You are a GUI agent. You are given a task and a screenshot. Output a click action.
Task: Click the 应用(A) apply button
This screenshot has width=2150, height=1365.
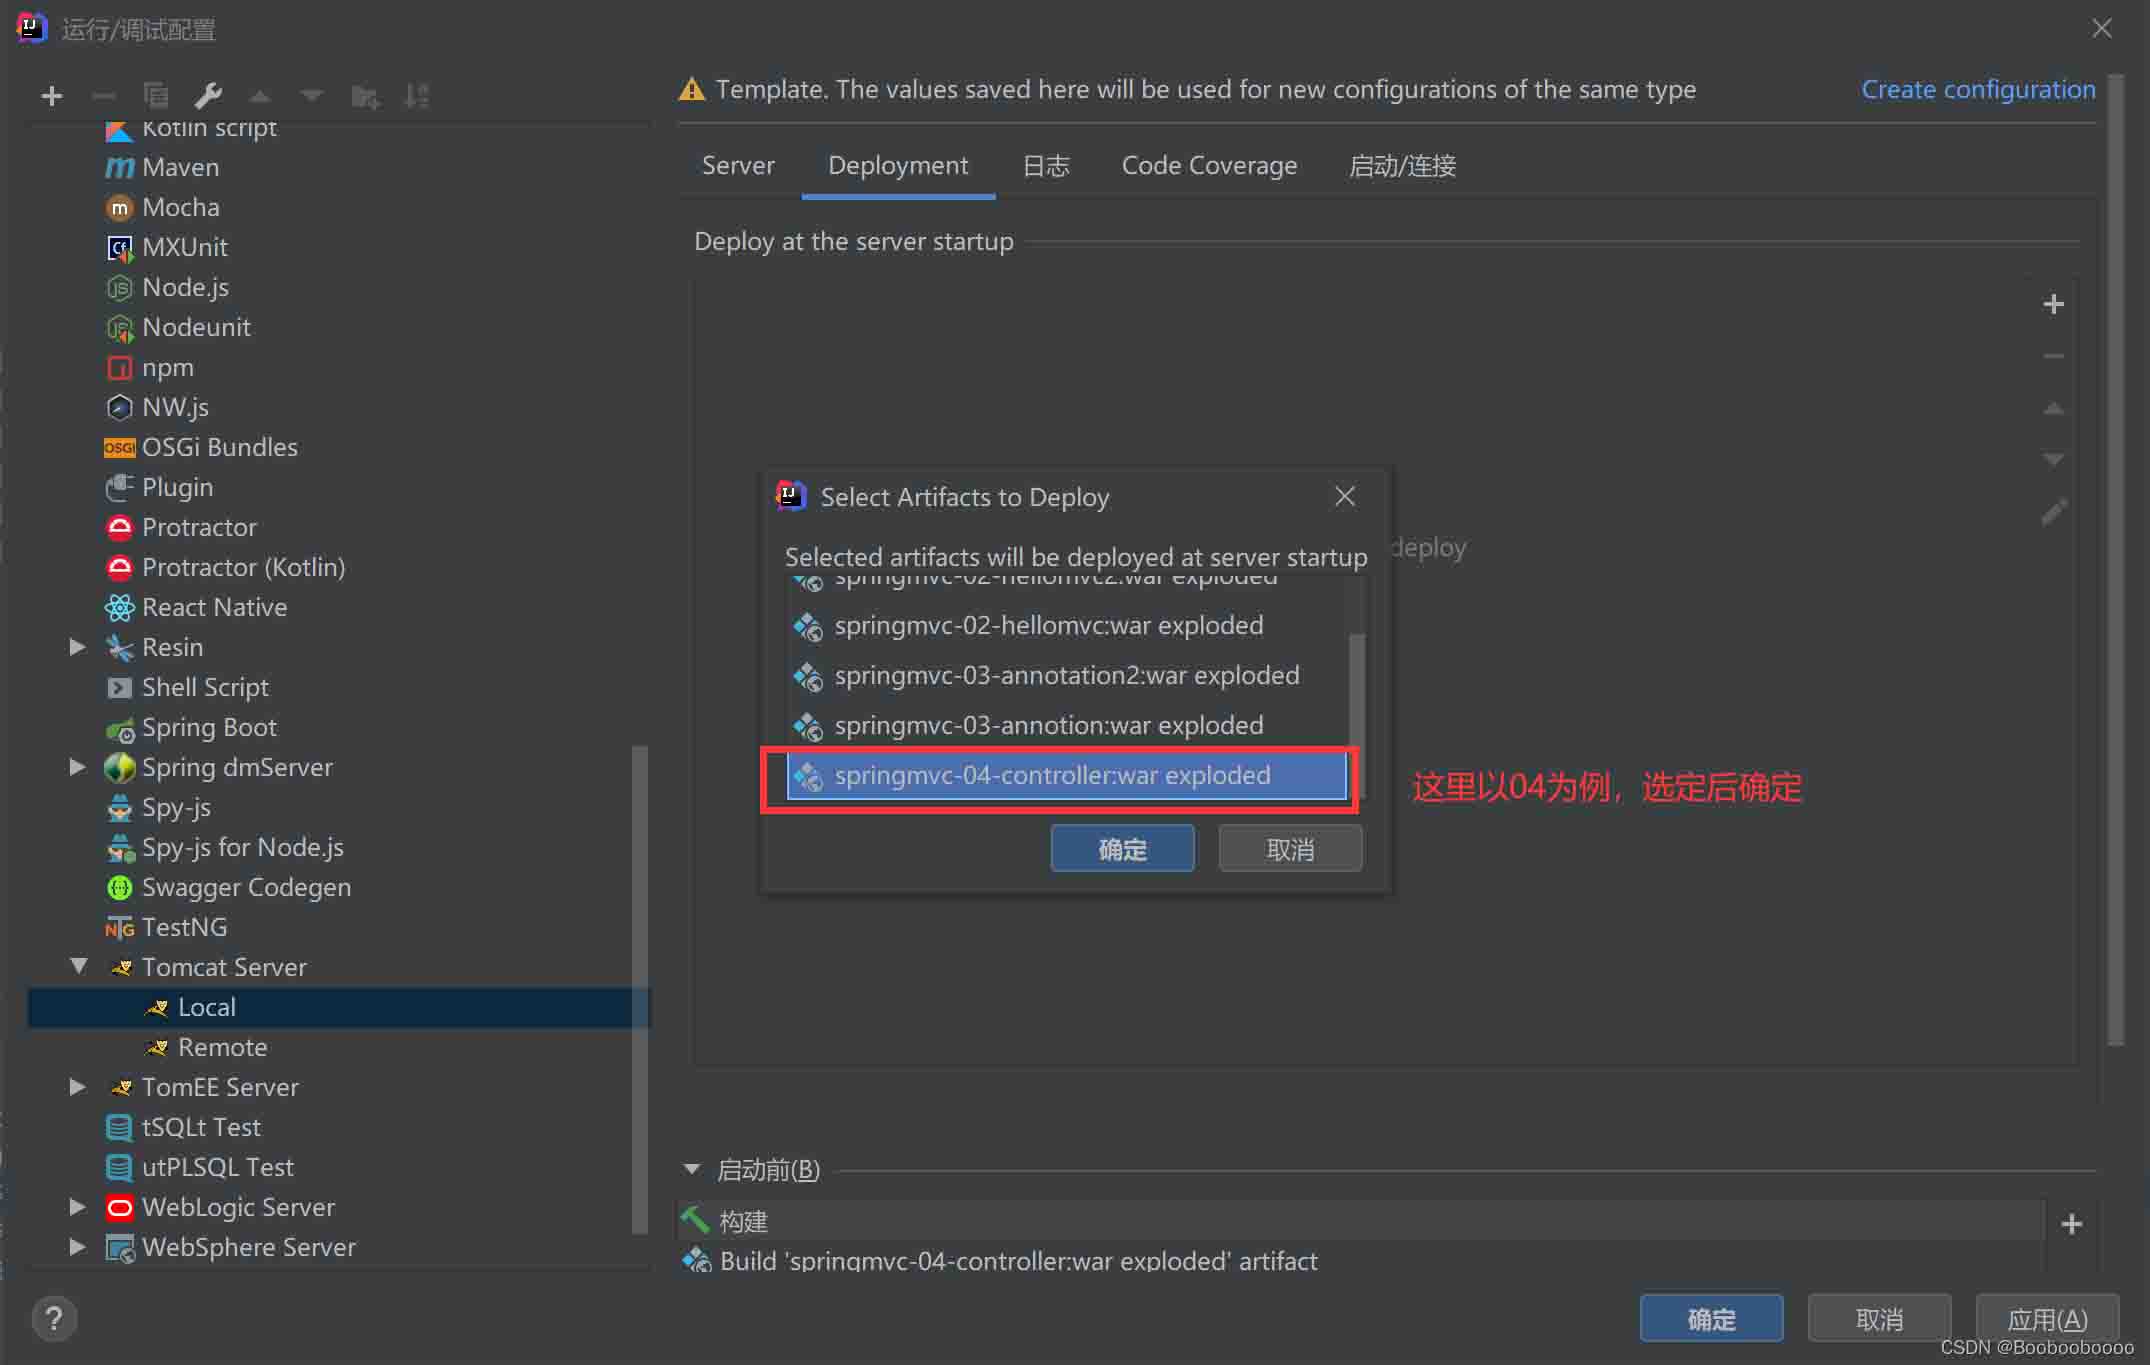tap(2047, 1319)
